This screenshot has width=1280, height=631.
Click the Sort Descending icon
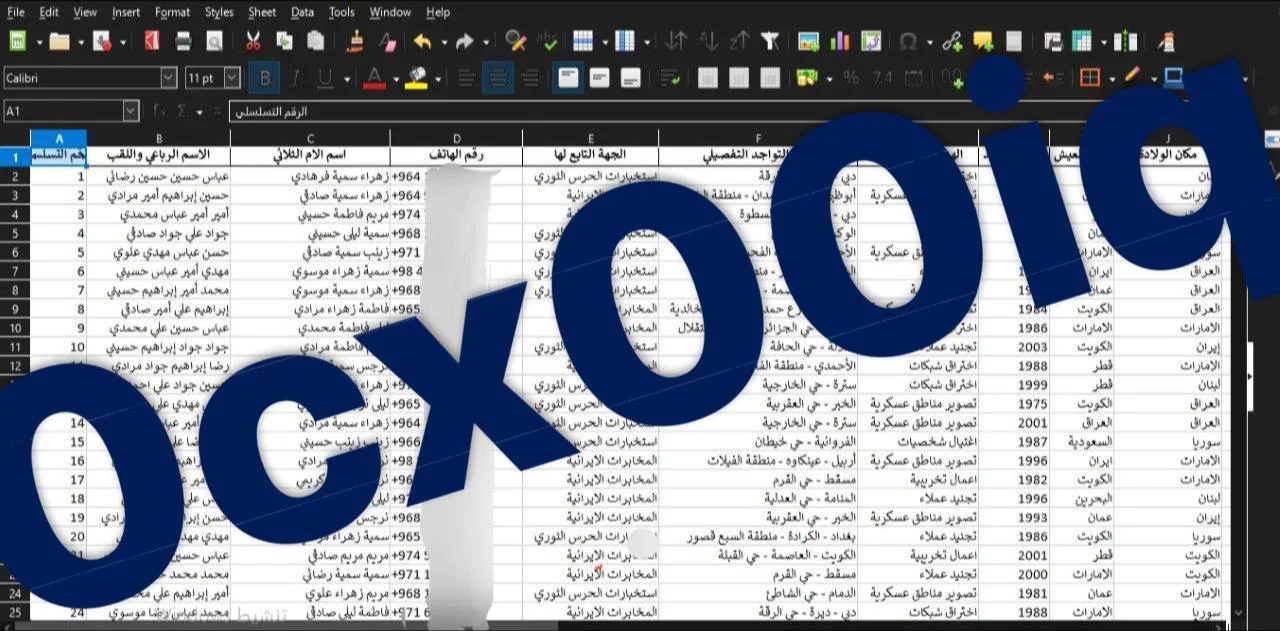click(740, 42)
